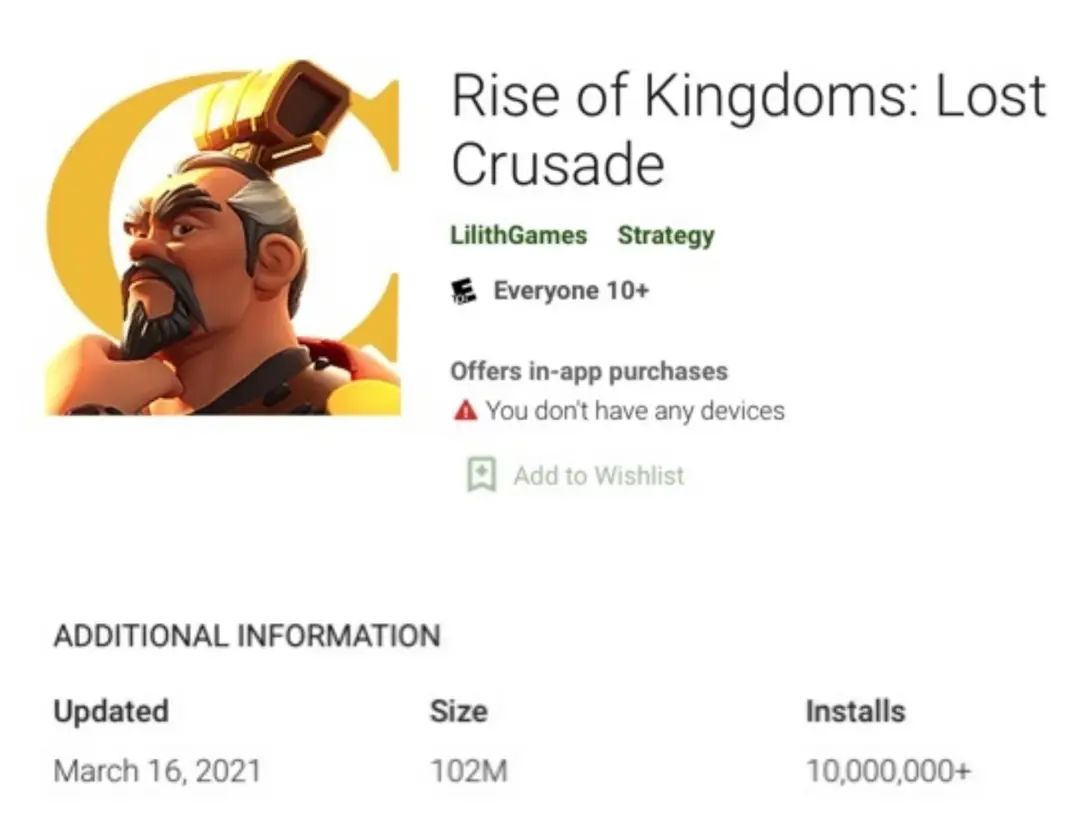This screenshot has height=817, width=1080.
Task: Click the Everyone 10+ rating label
Action: (571, 291)
